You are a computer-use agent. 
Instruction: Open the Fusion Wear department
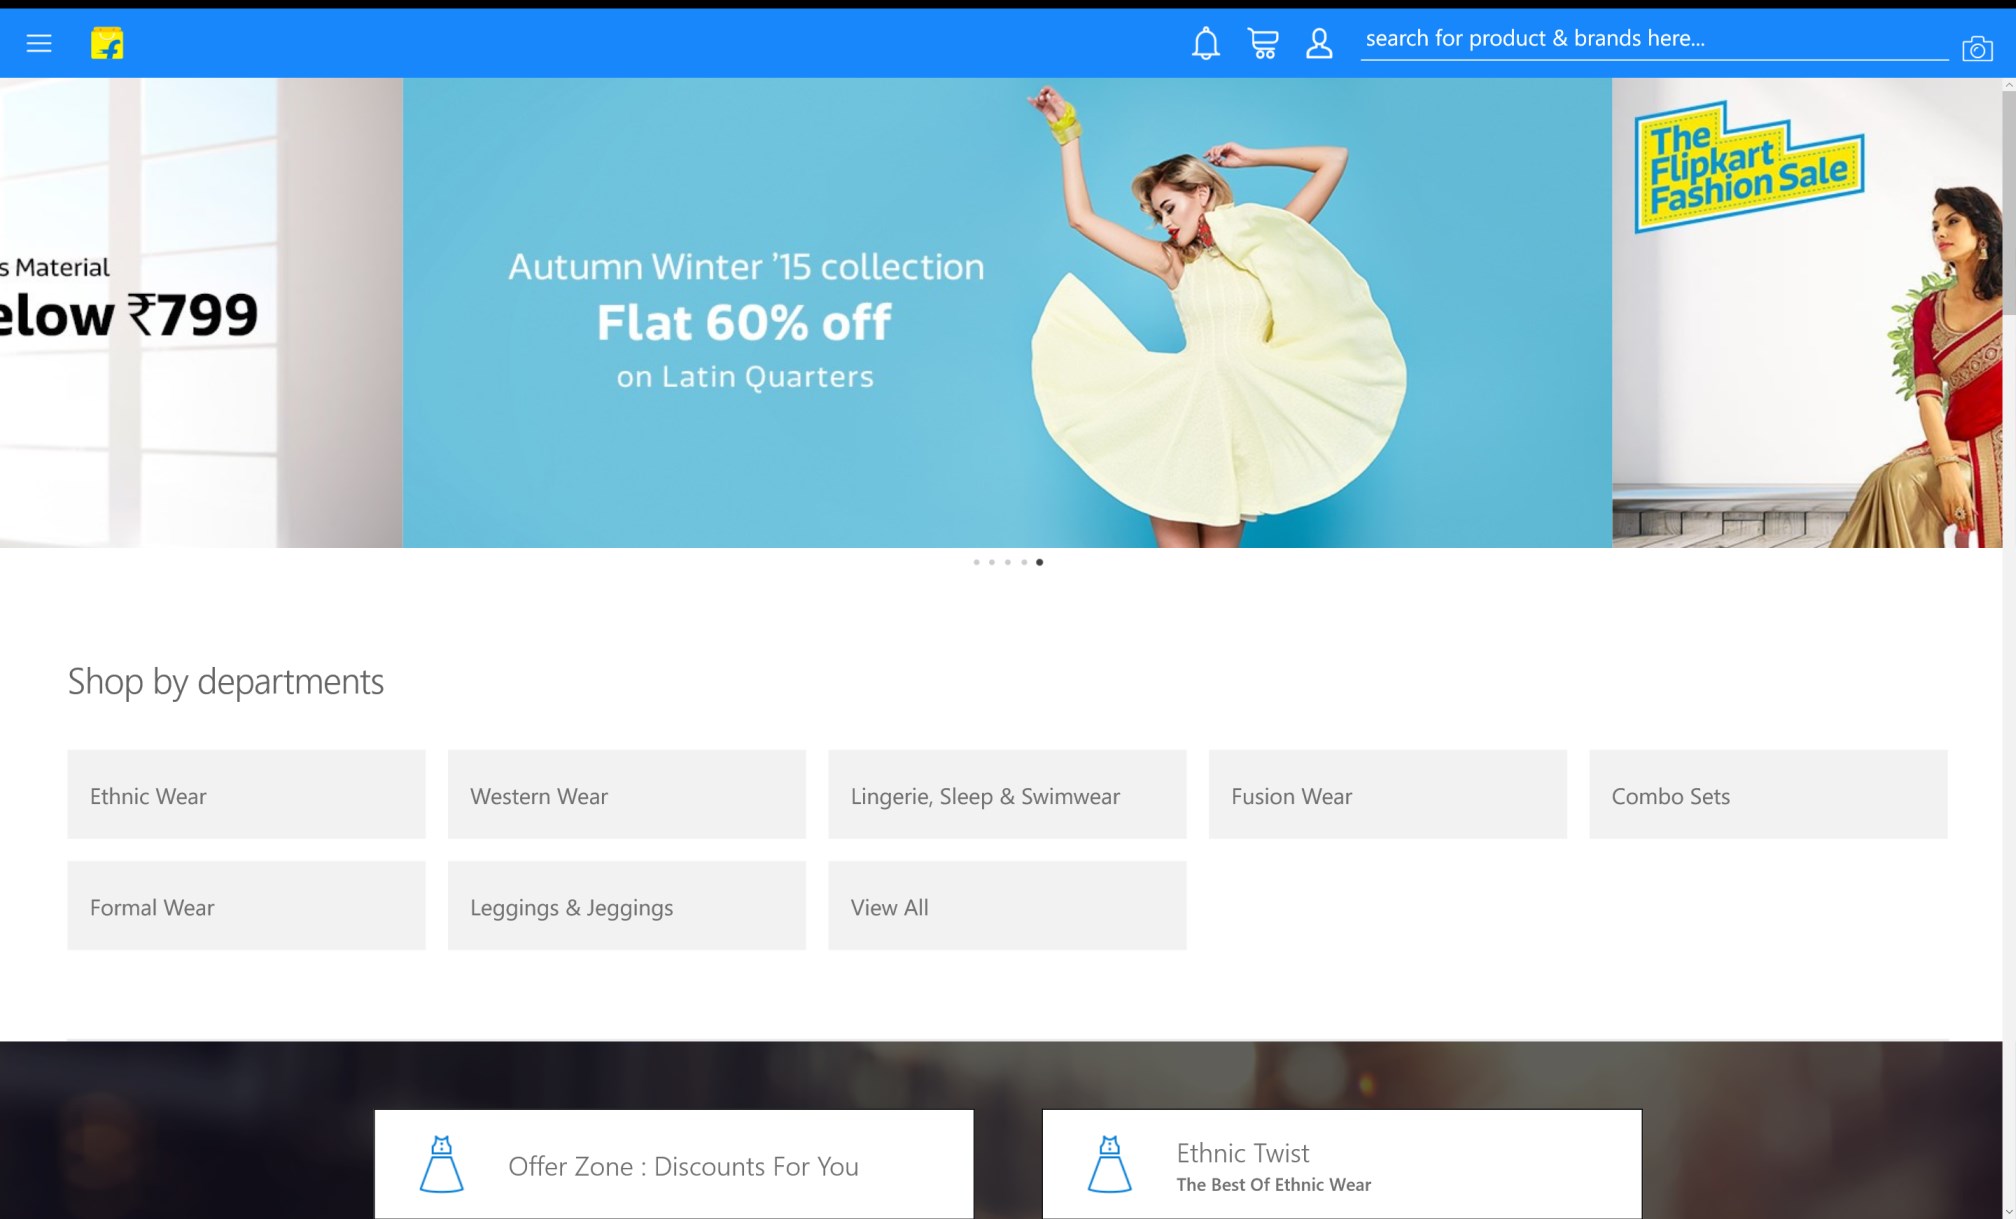click(1387, 795)
